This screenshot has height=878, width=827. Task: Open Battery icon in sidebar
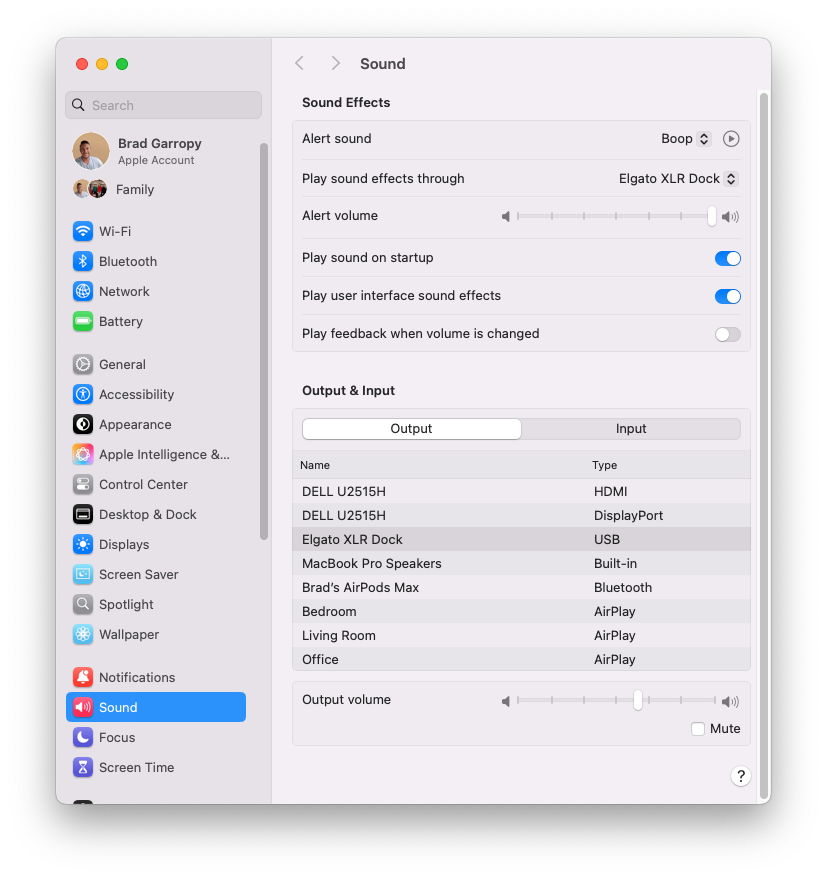pos(83,321)
